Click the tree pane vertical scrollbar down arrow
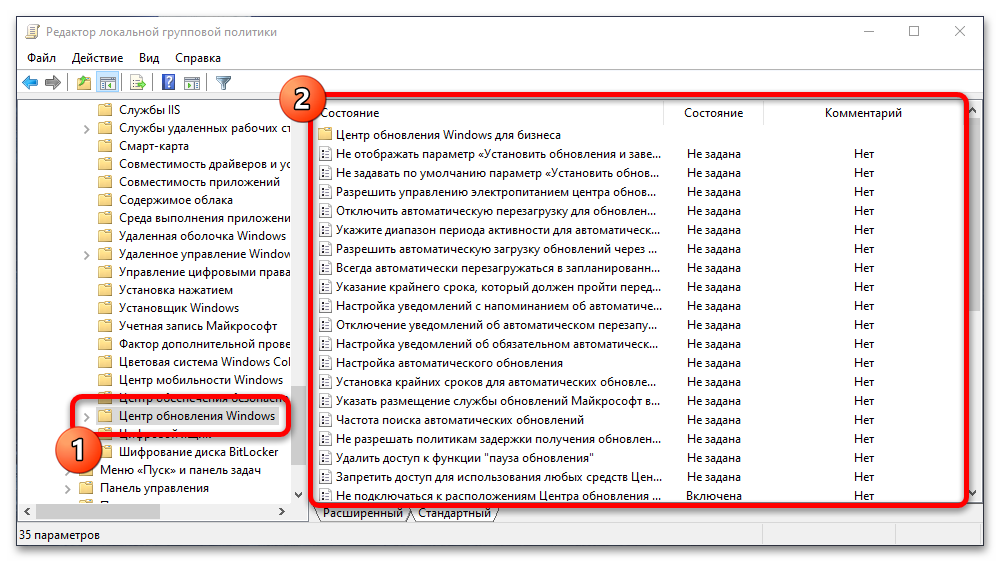Viewport: 1000px width, 562px height. pos(298,495)
